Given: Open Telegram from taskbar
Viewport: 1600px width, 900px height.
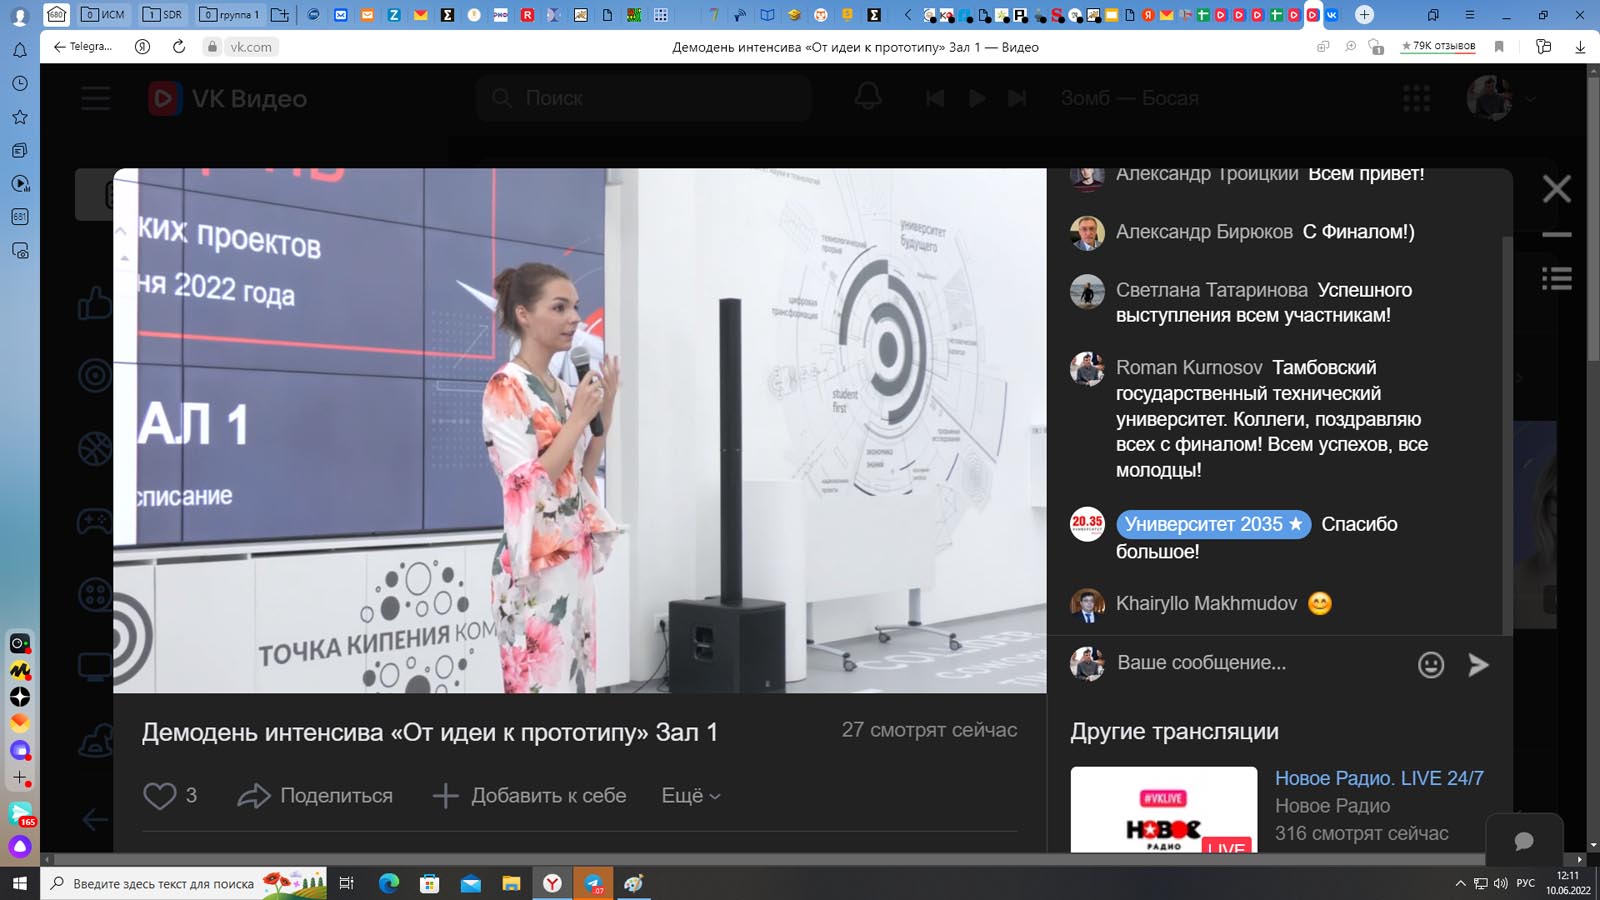Looking at the screenshot, I should pos(593,884).
